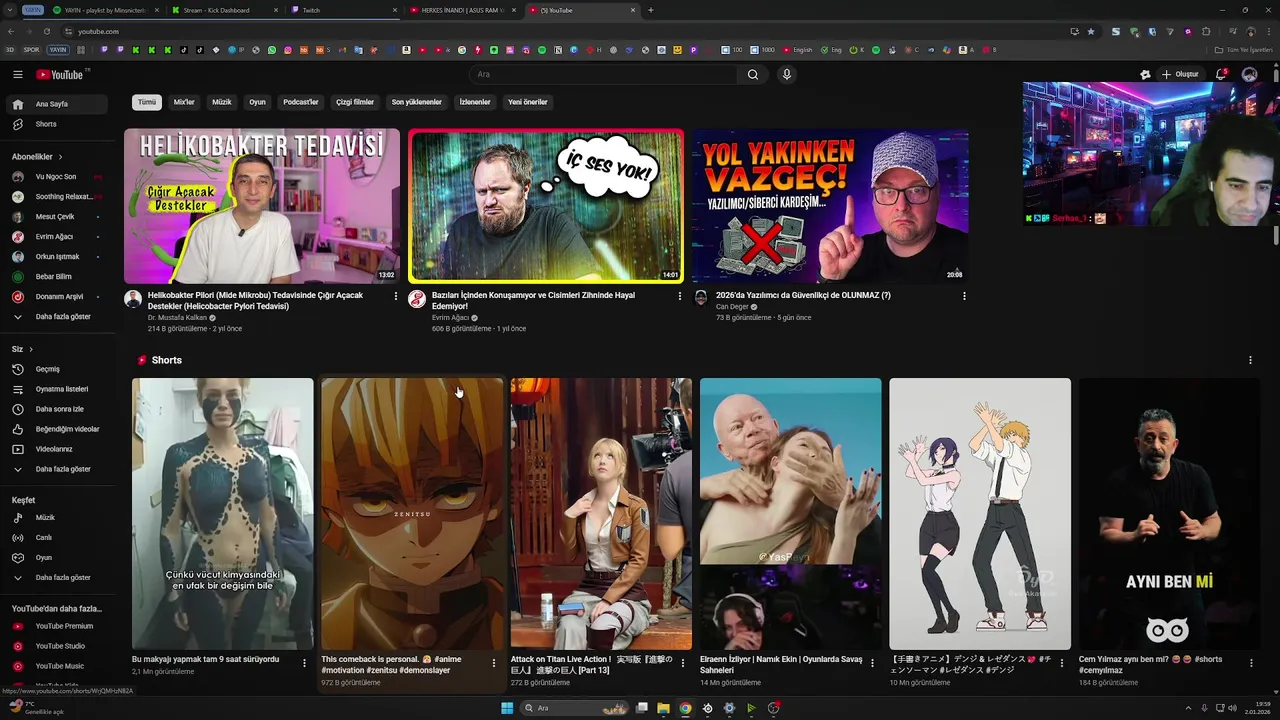Play İç Ses Yok video thumbnail
The width and height of the screenshot is (1280, 720).
pos(546,206)
